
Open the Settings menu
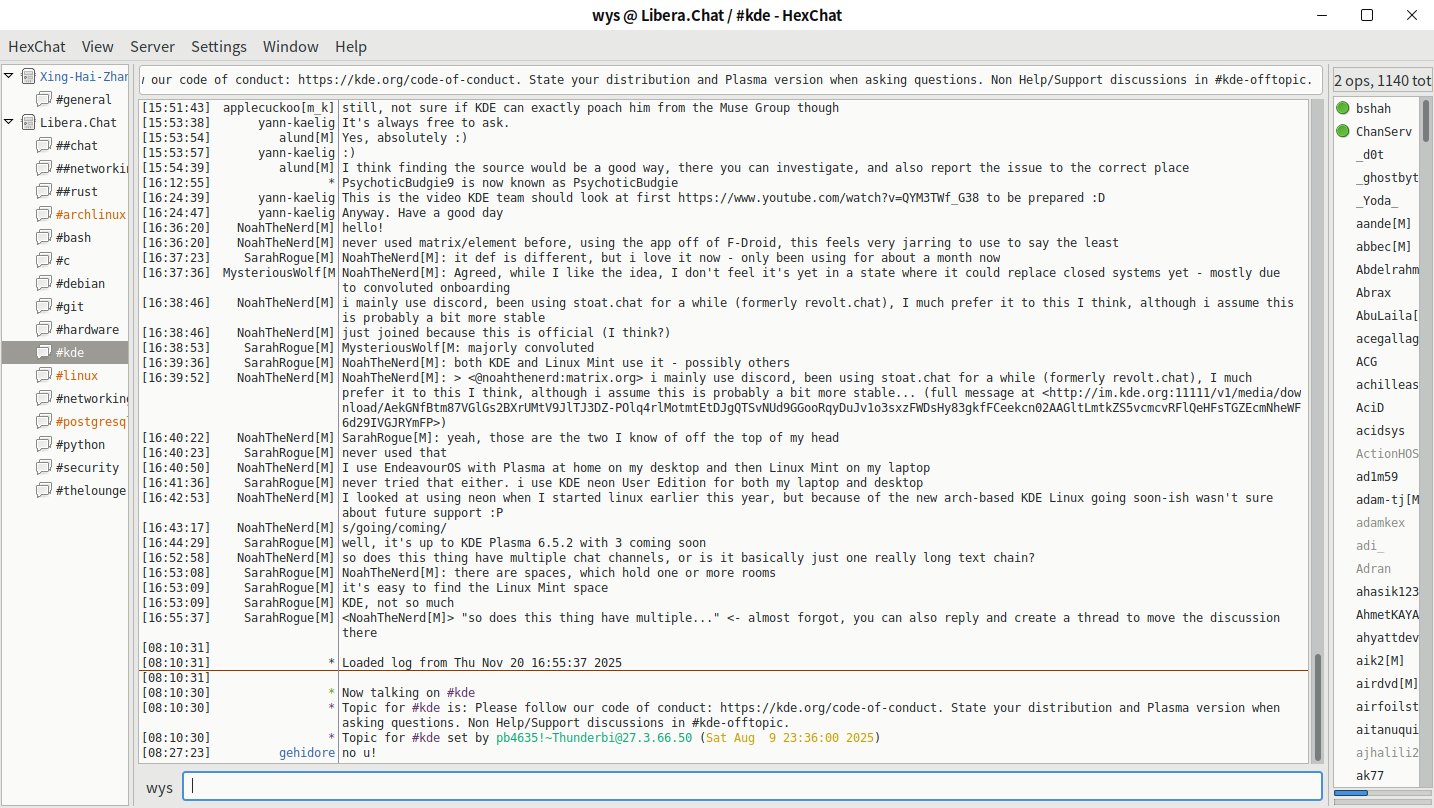pos(219,47)
